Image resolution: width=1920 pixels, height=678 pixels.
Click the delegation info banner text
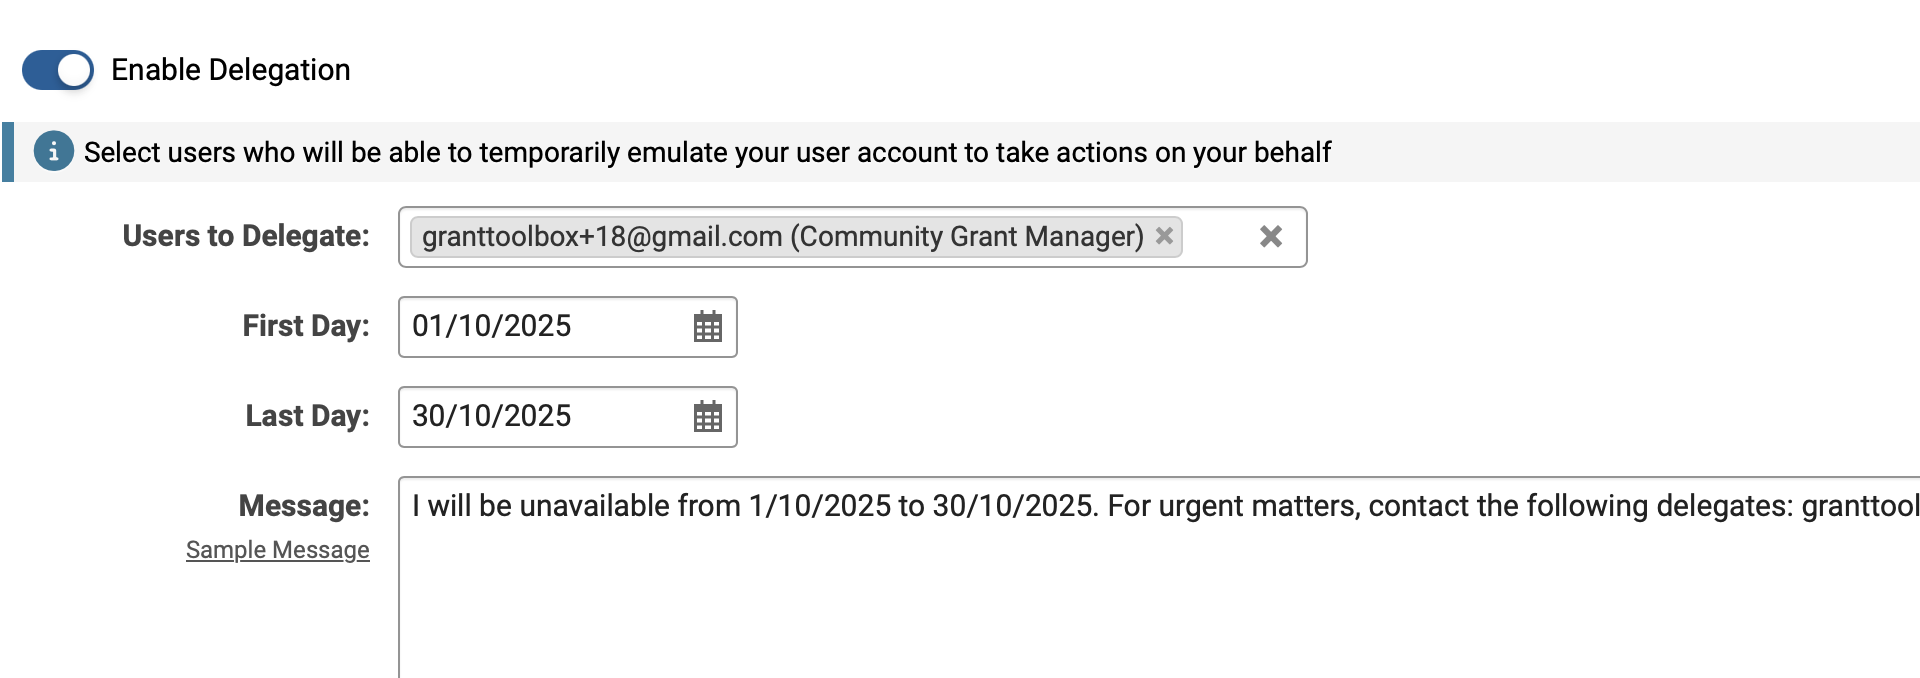click(706, 152)
